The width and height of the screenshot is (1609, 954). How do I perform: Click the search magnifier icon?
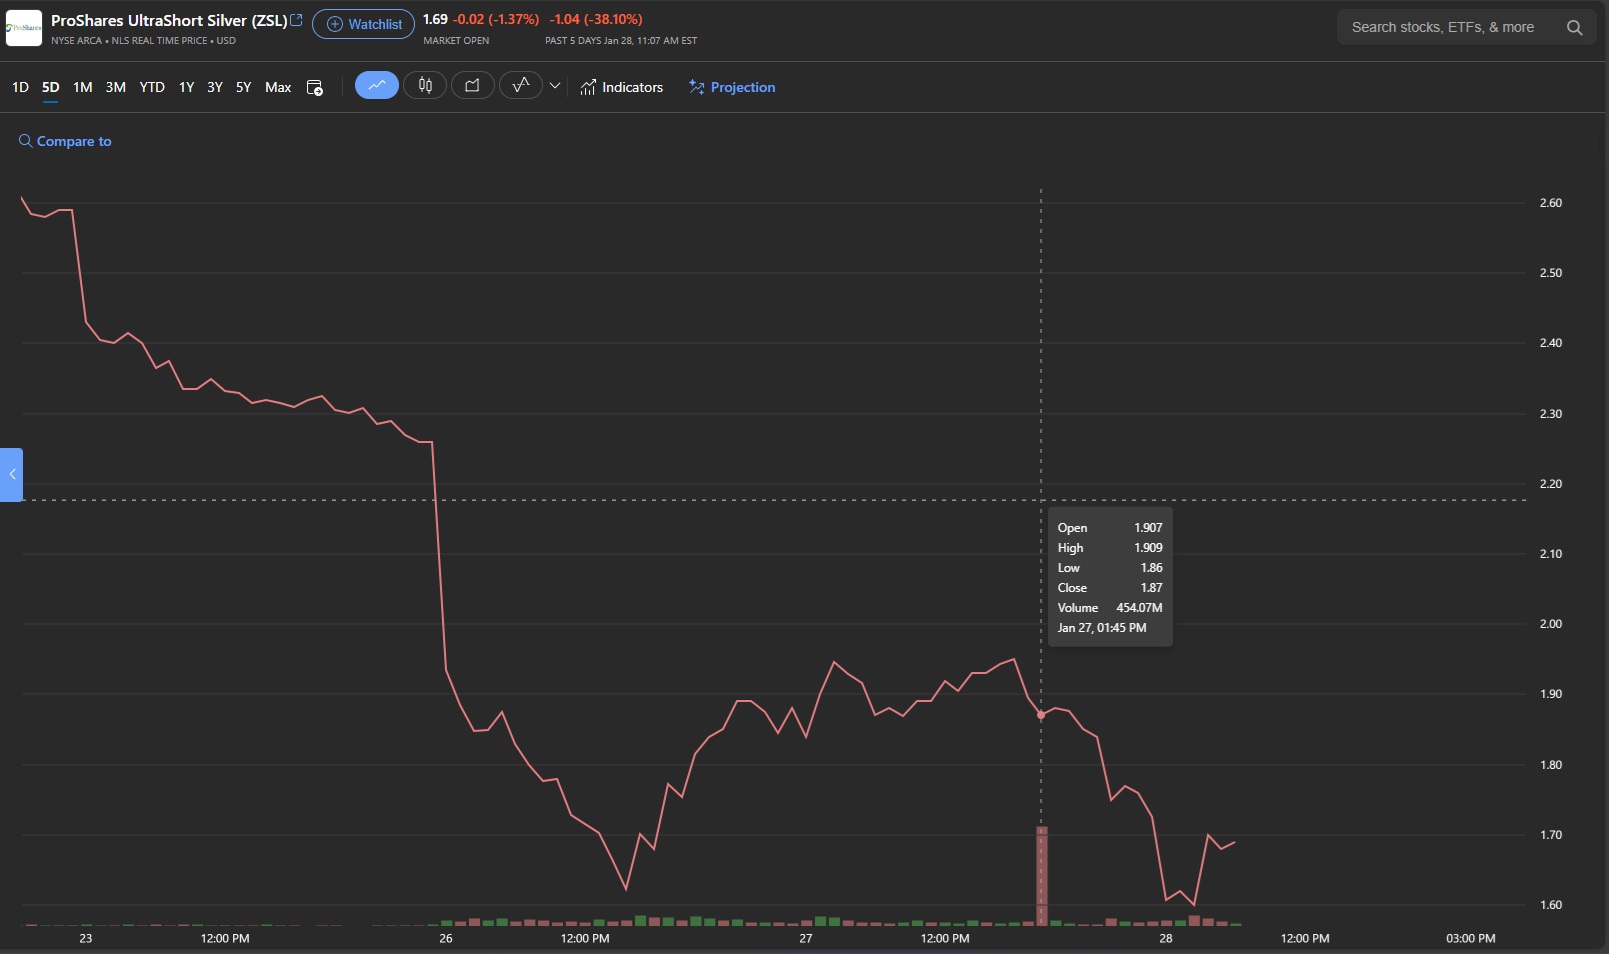1574,28
